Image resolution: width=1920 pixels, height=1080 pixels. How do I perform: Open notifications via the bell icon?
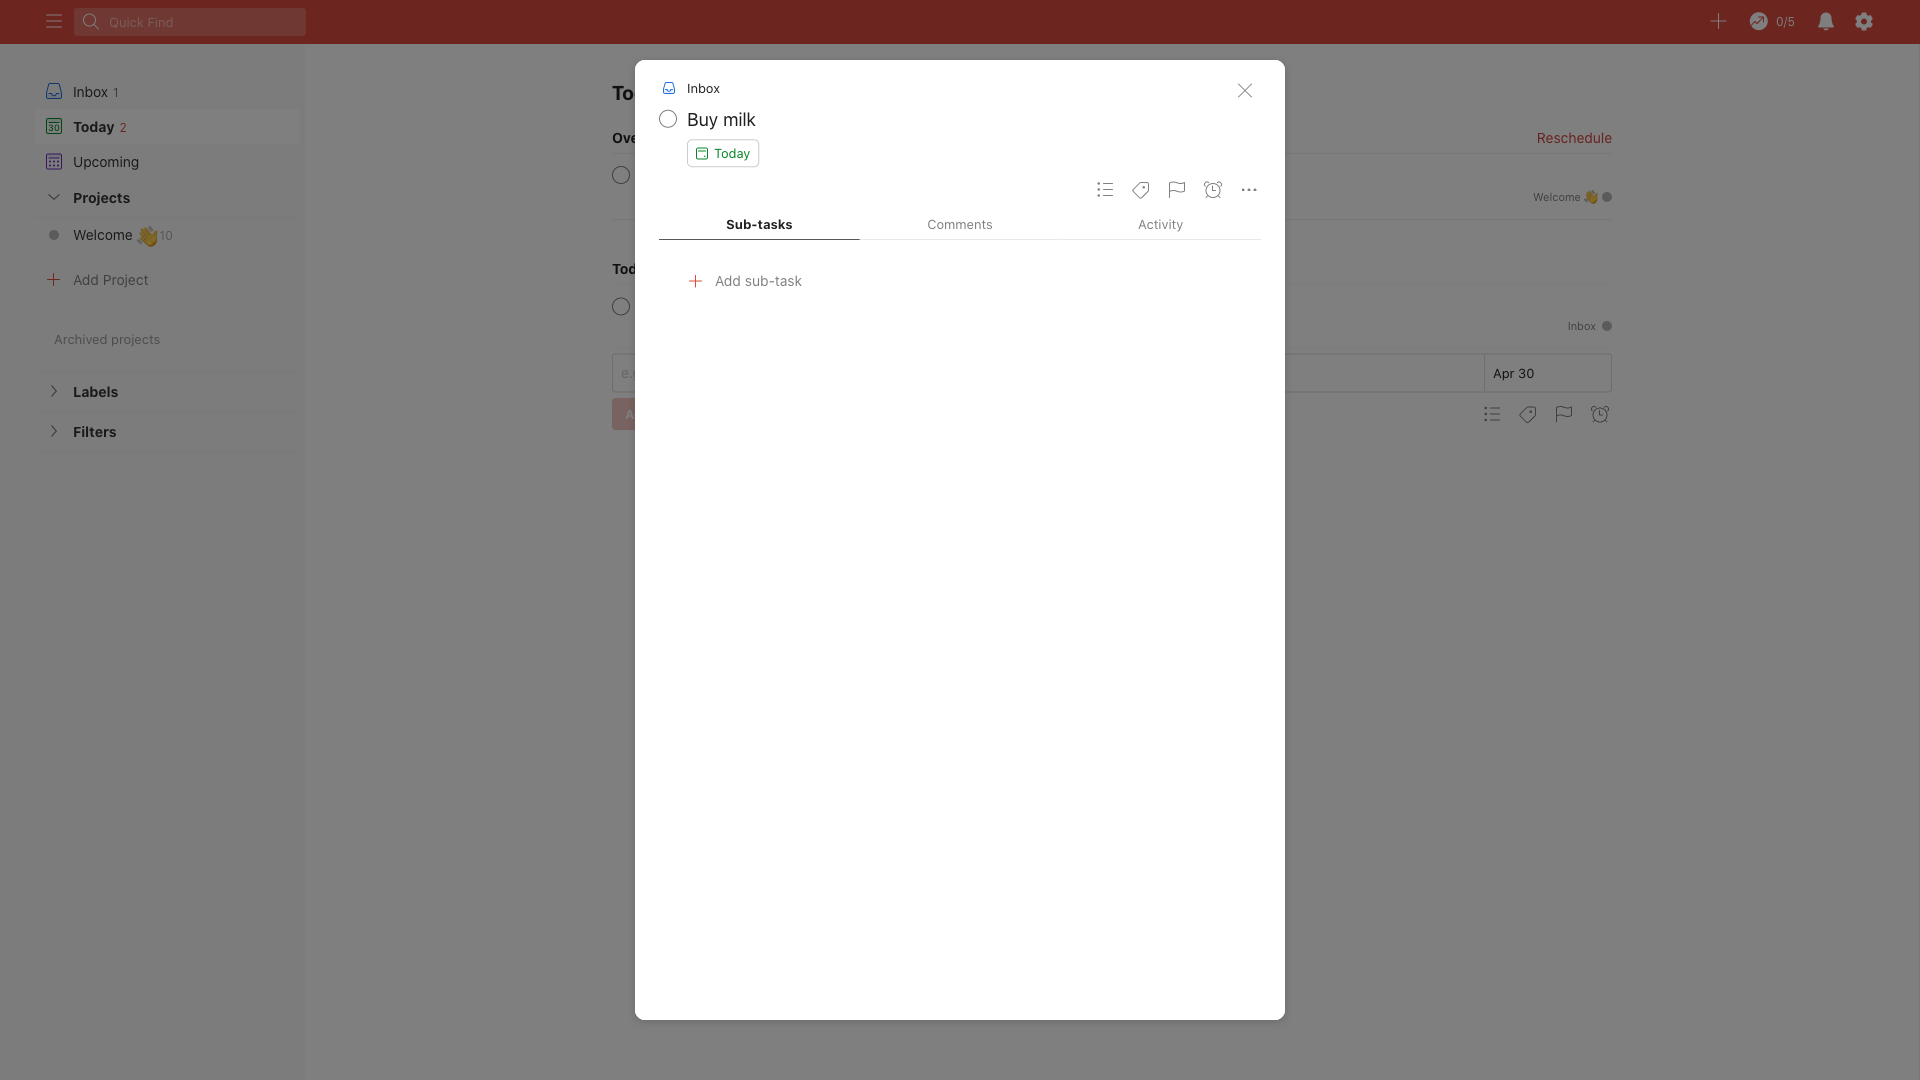(x=1826, y=21)
